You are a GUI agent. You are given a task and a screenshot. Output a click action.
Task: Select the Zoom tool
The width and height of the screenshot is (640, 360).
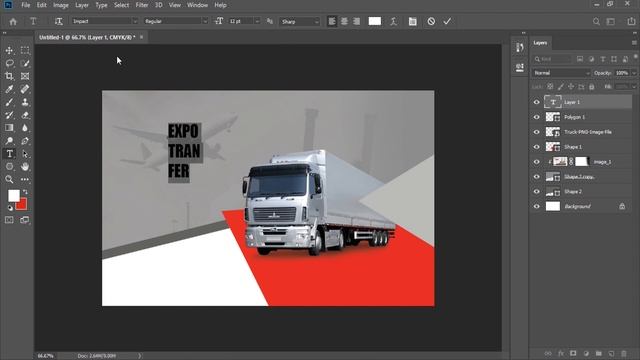click(x=9, y=179)
